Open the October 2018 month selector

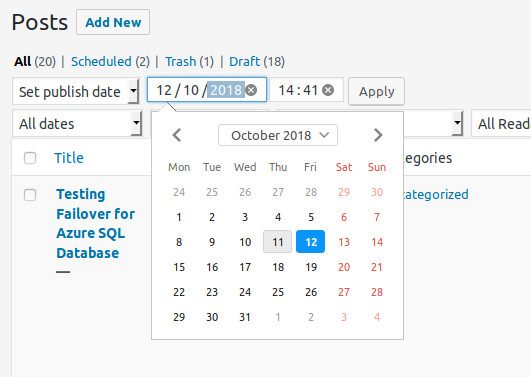[x=278, y=135]
